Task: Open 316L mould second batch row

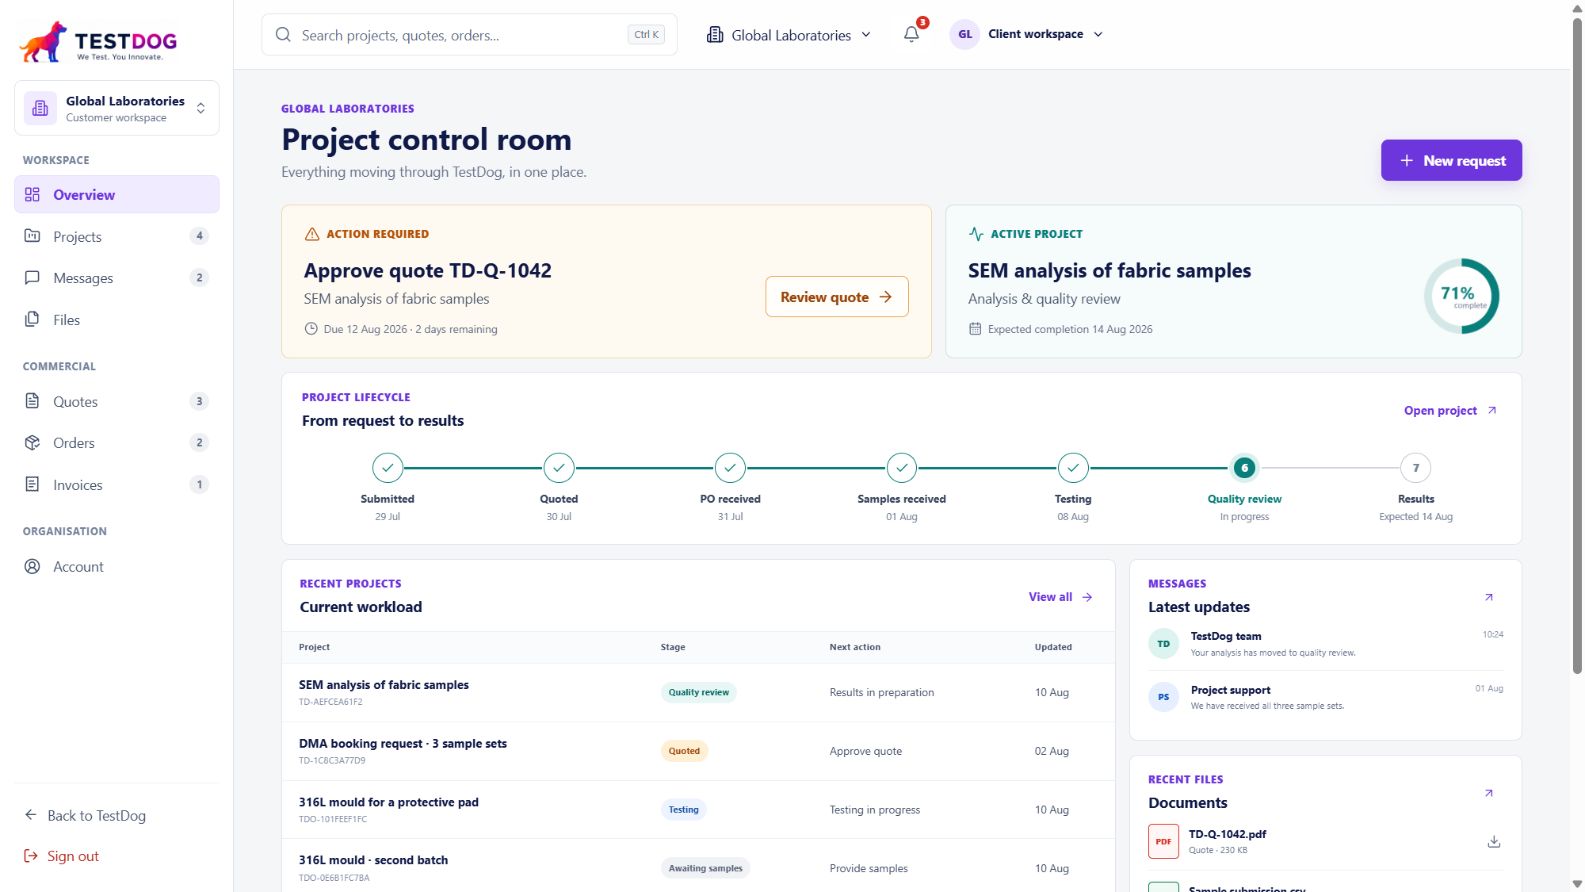Action: click(x=698, y=867)
